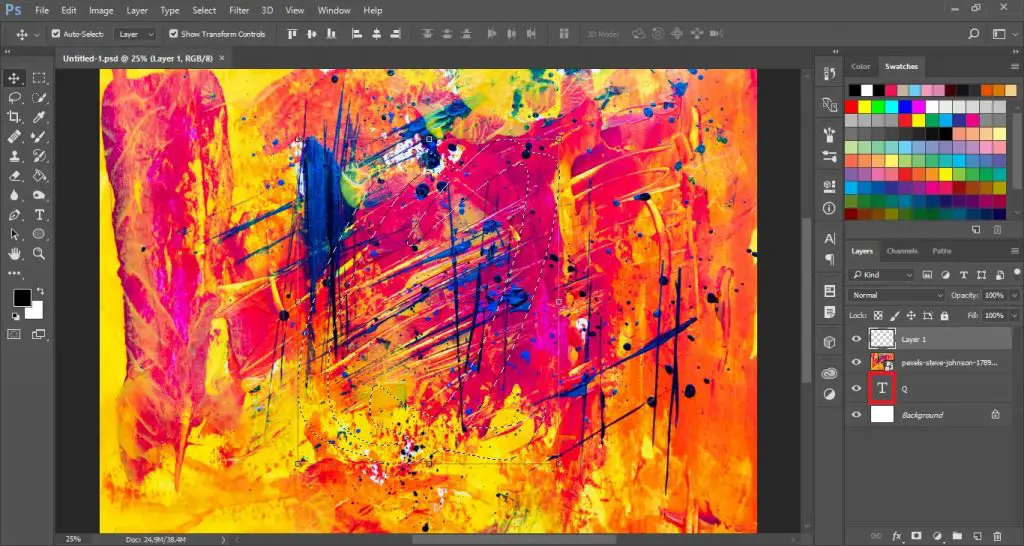Viewport: 1024px width, 546px height.
Task: Toggle the Auto-Select checkbox
Action: click(56, 34)
